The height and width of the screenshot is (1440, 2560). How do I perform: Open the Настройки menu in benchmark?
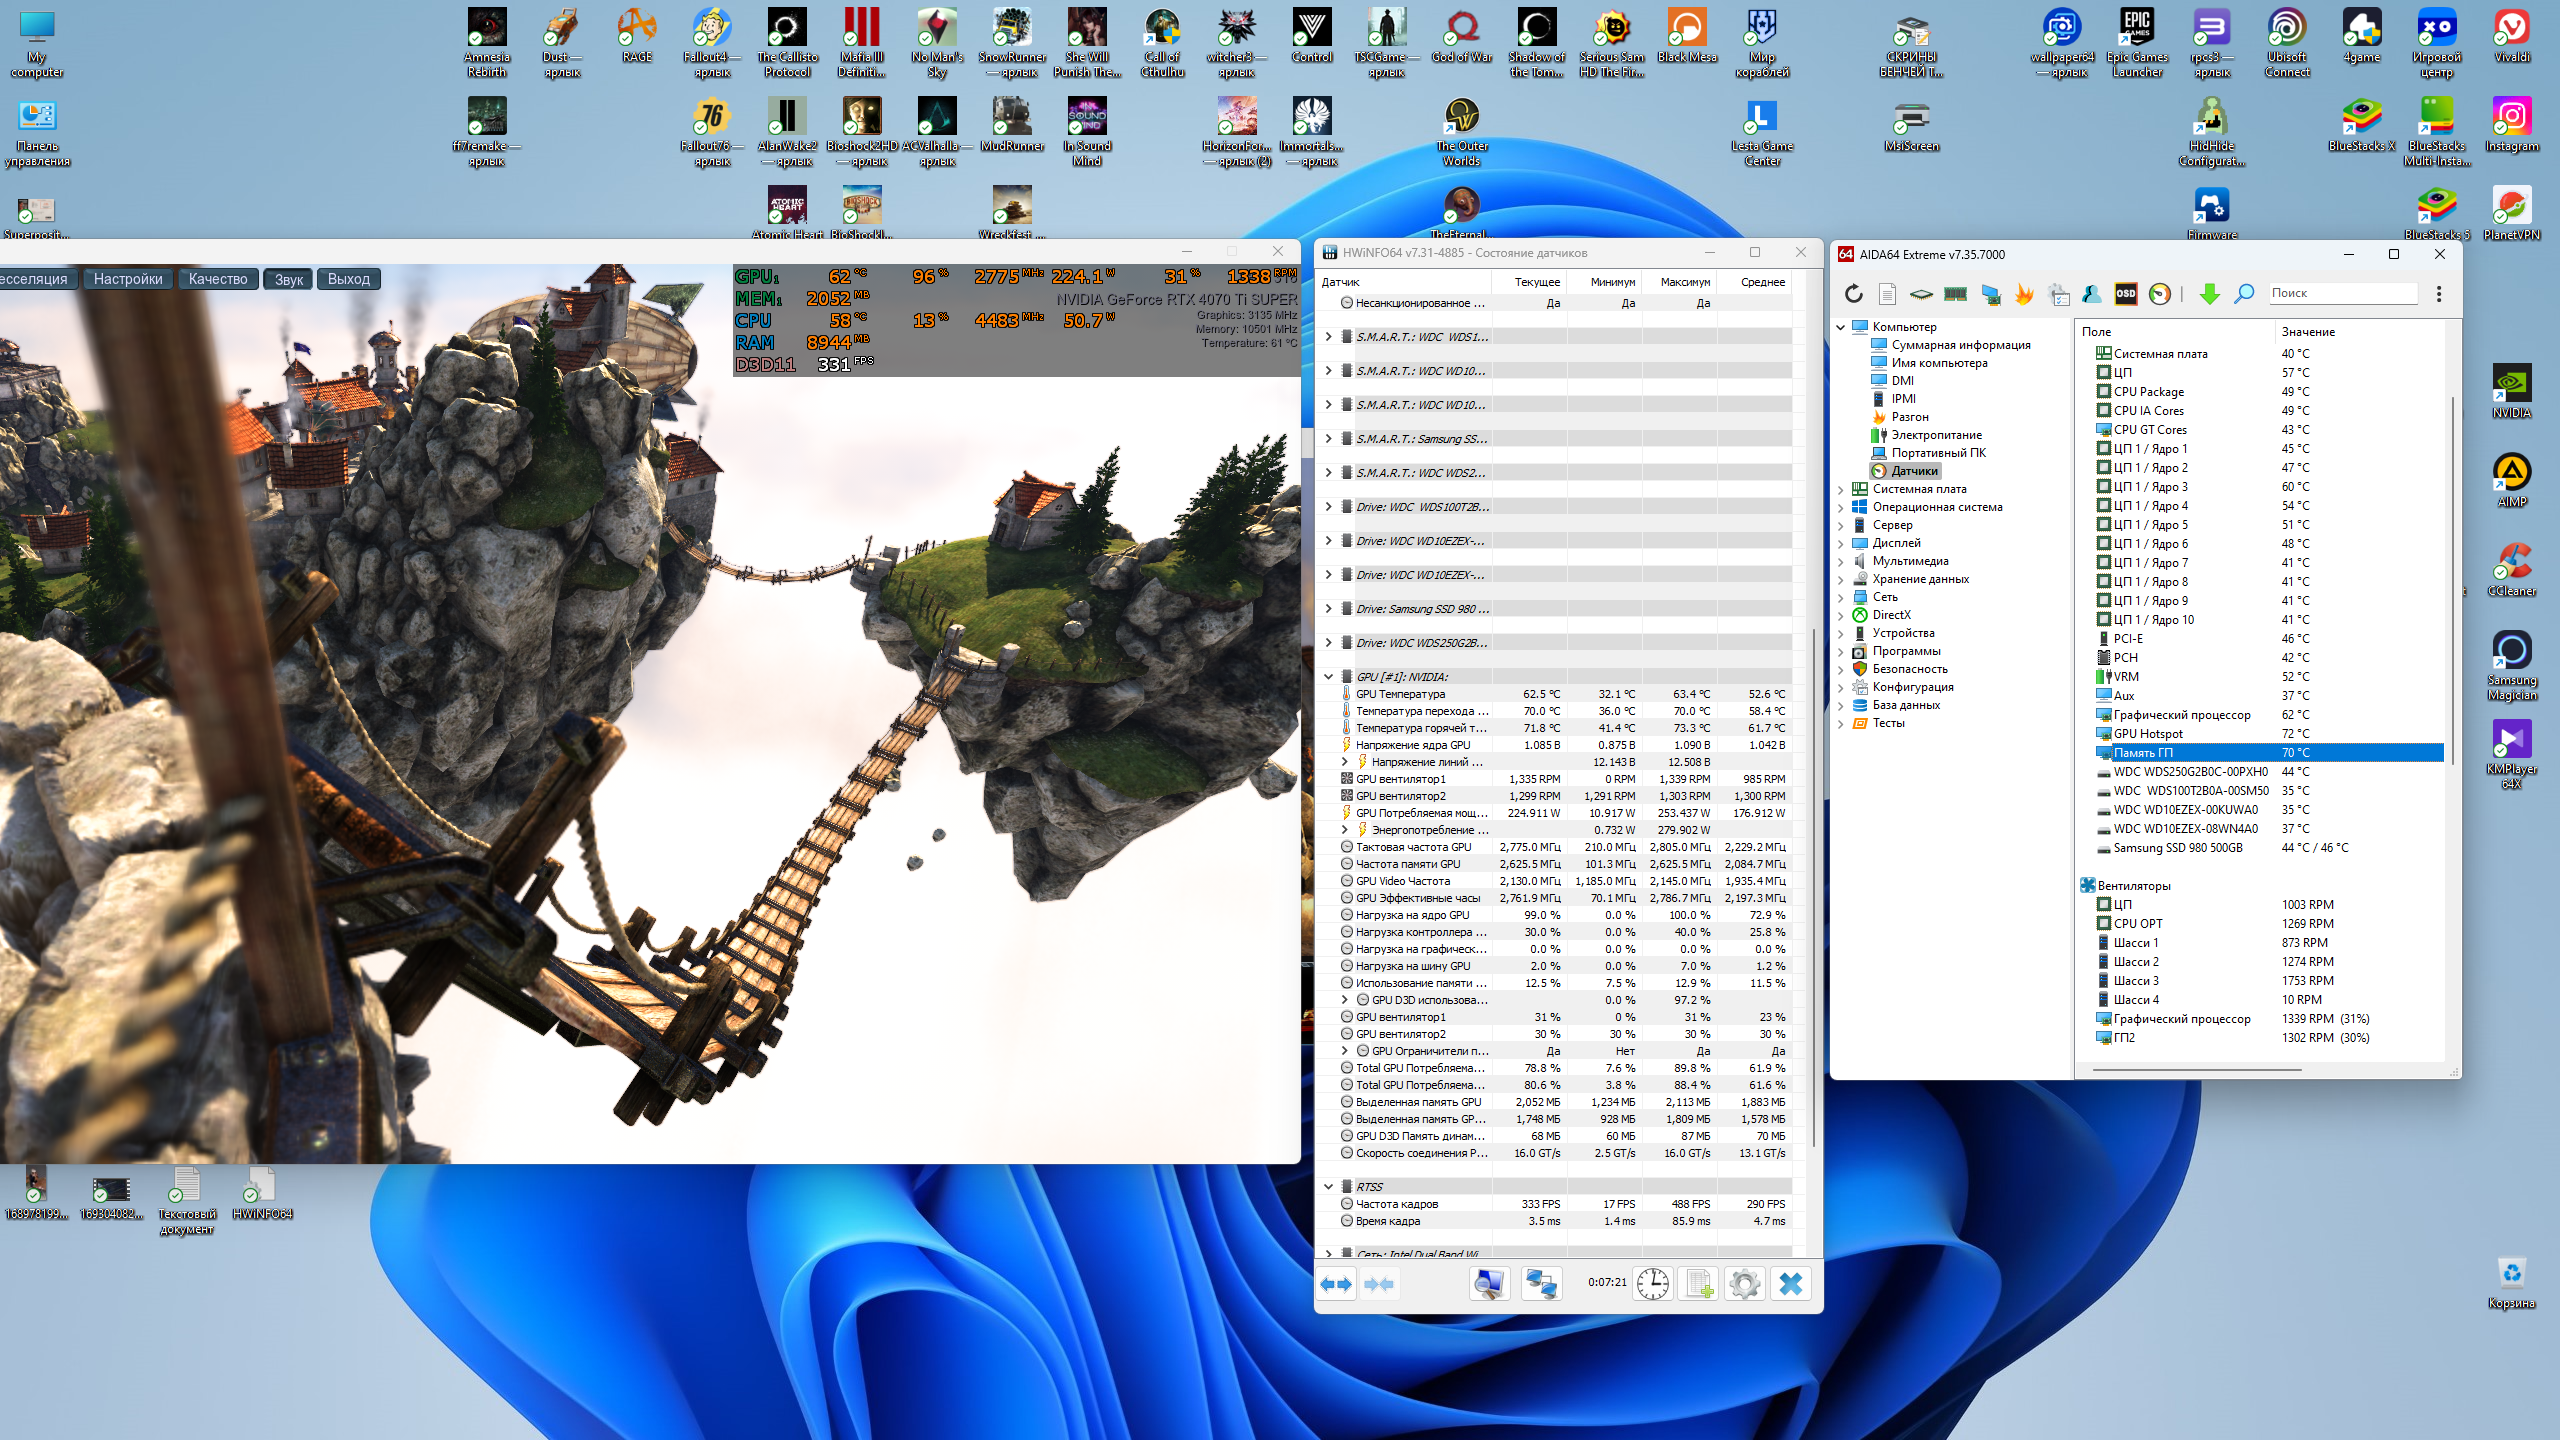(128, 279)
